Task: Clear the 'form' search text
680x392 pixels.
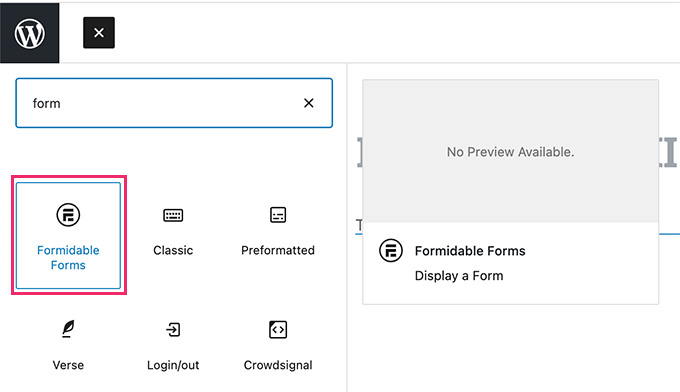Action: pyautogui.click(x=309, y=103)
